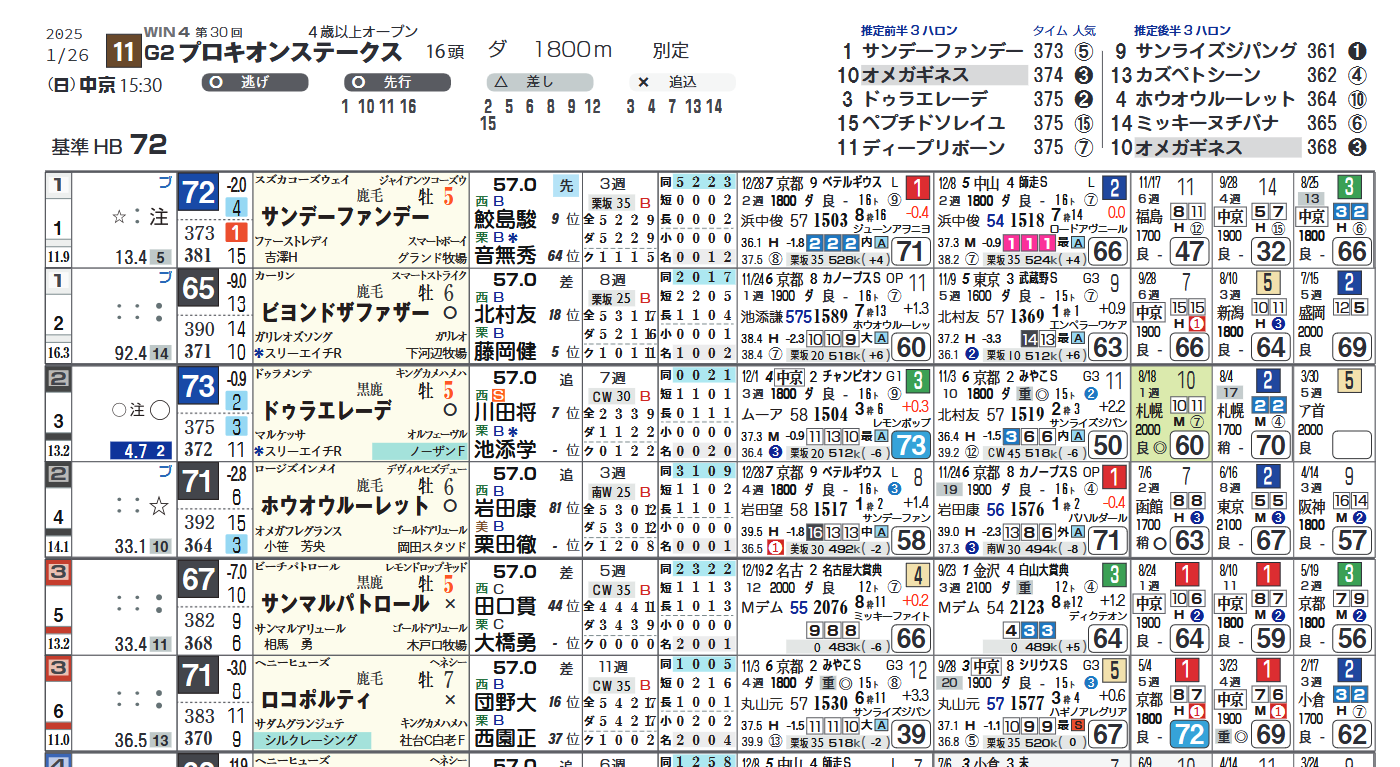This screenshot has width=1400, height=767.
Task: Click the dark HB 65 box beside ビヨンドザファザー
Action: tap(199, 290)
